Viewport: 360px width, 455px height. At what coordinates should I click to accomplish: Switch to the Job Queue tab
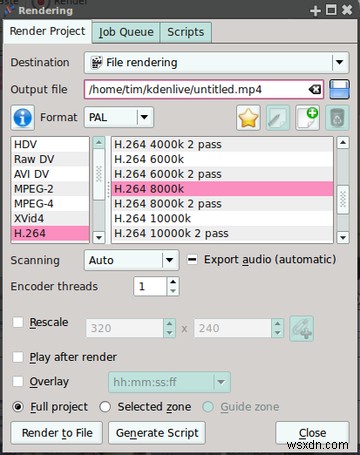click(x=126, y=32)
